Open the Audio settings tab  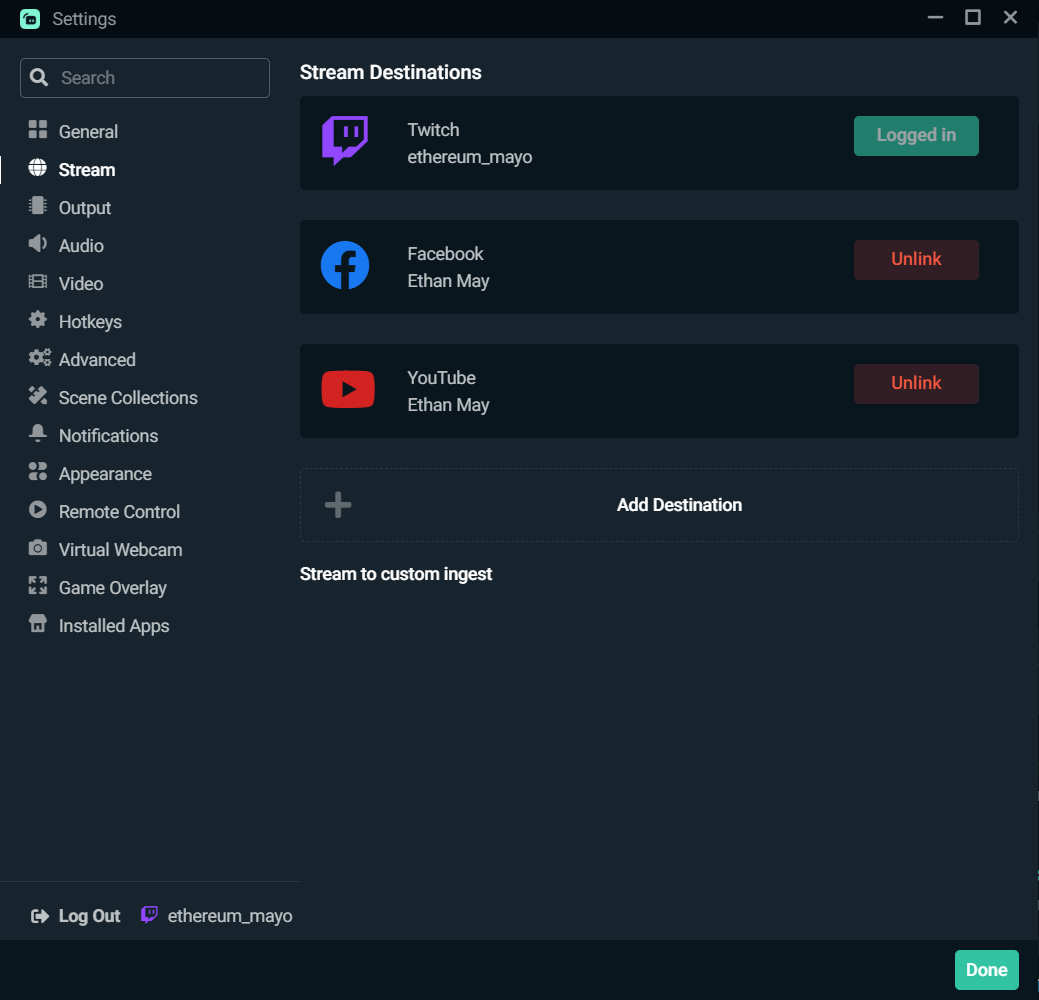82,246
